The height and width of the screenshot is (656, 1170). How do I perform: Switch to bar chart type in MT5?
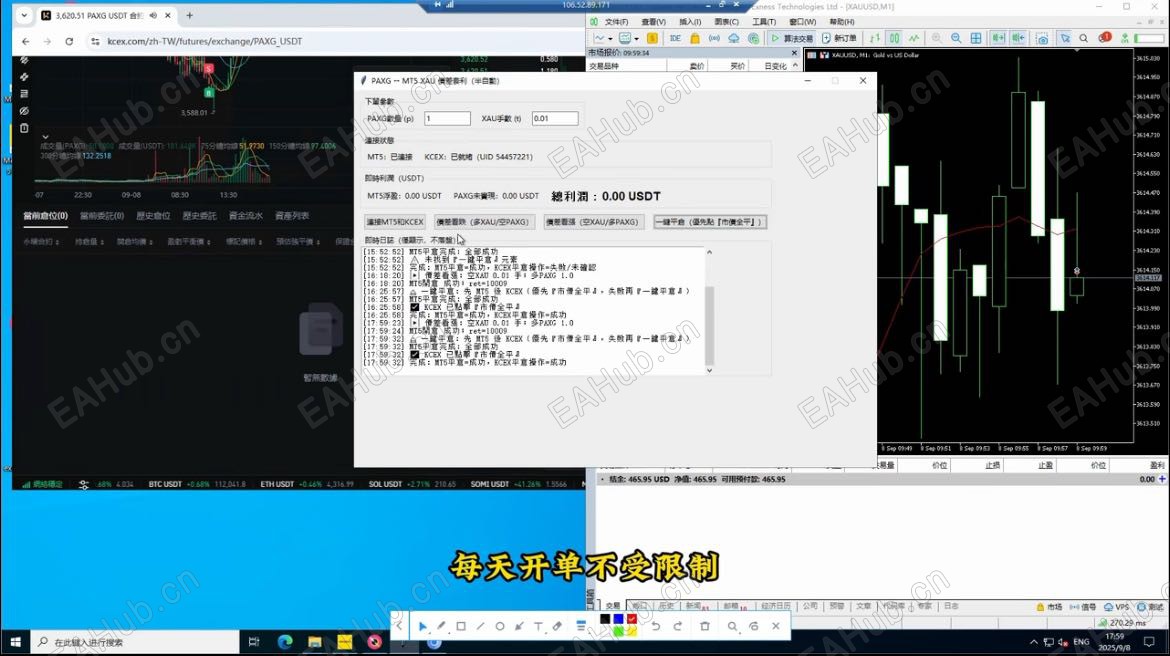[875, 38]
